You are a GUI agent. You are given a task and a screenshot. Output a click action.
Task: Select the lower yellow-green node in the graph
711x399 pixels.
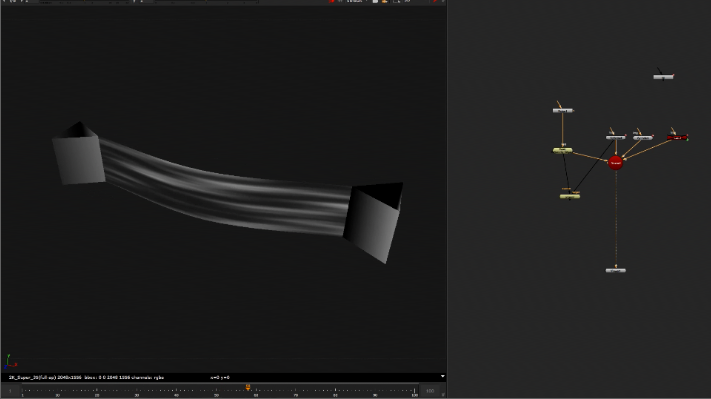click(570, 196)
